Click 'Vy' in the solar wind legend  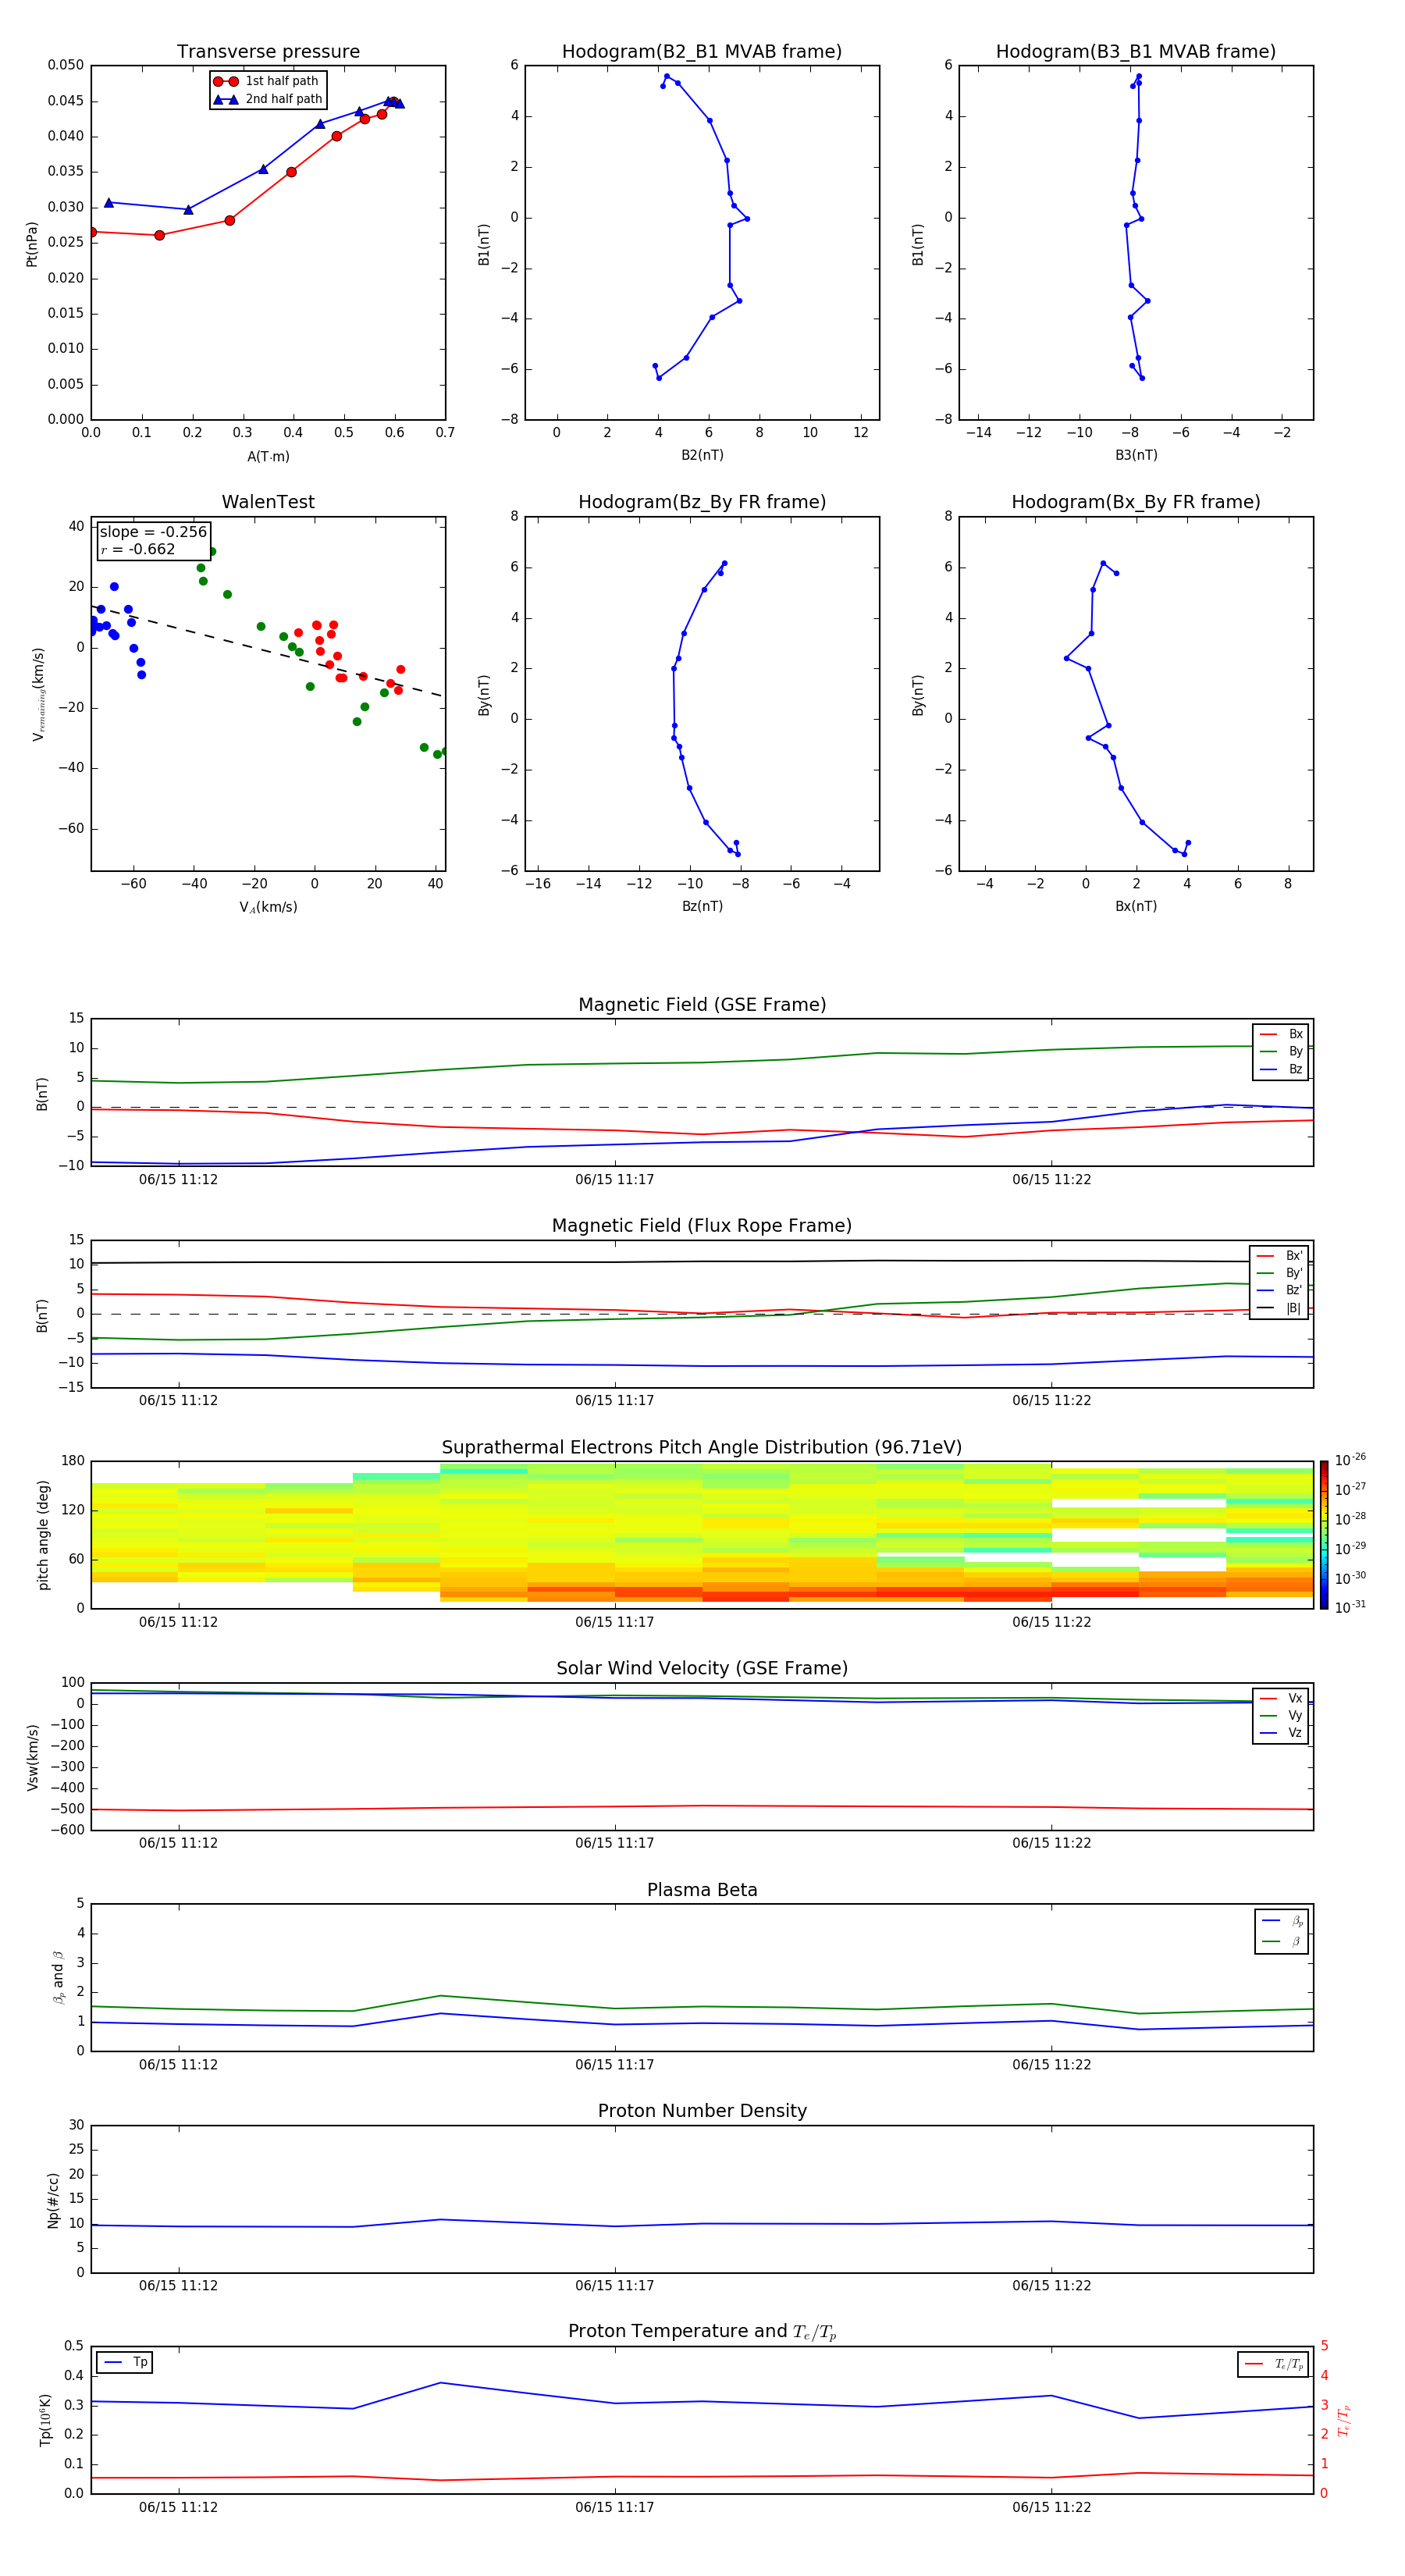point(1295,1715)
